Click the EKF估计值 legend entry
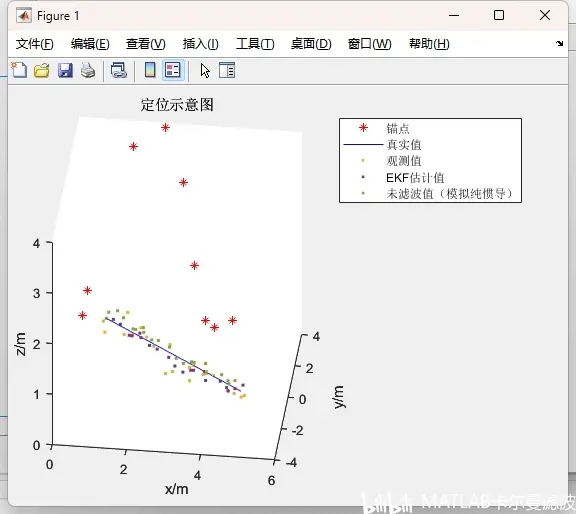Viewport: 576px width, 514px height. click(415, 178)
